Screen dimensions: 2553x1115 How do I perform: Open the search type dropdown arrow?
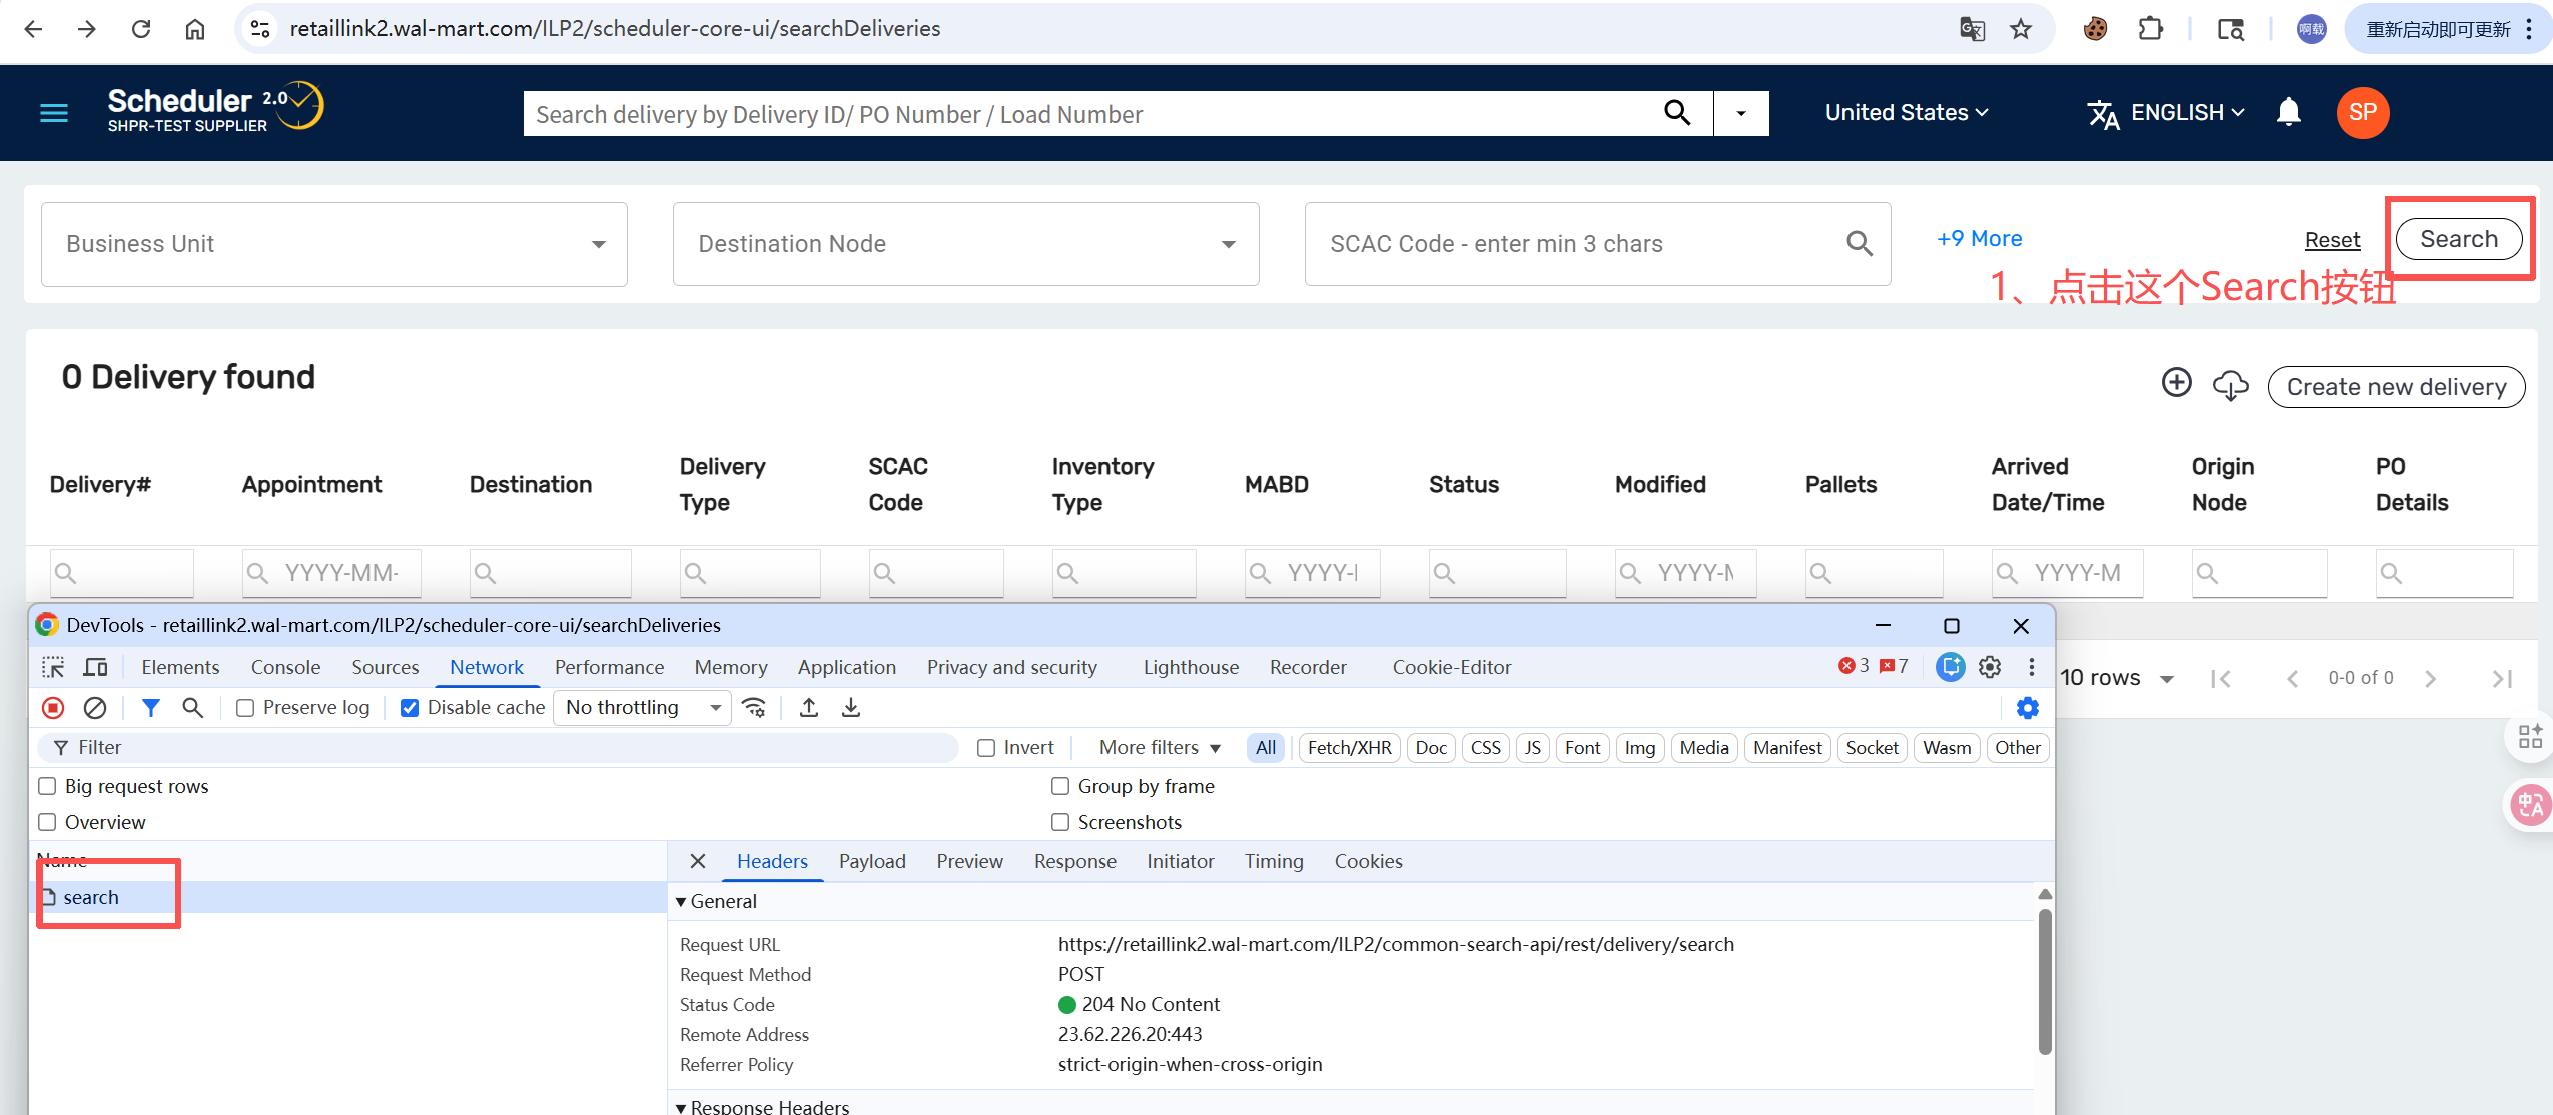pos(1741,113)
